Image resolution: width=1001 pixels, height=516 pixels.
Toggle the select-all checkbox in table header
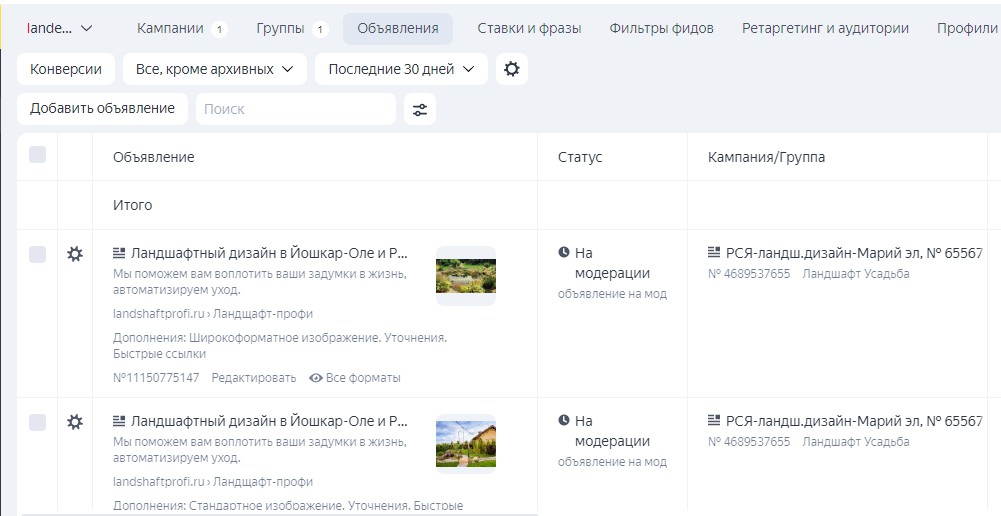[38, 155]
